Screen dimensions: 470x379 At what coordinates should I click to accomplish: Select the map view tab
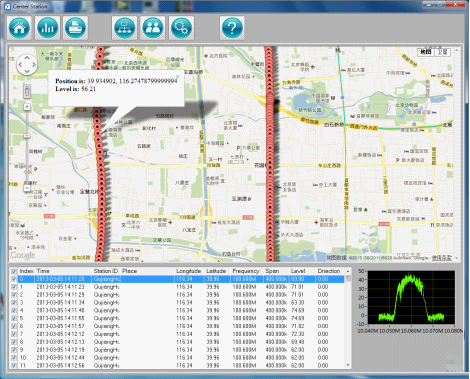pyautogui.click(x=426, y=52)
